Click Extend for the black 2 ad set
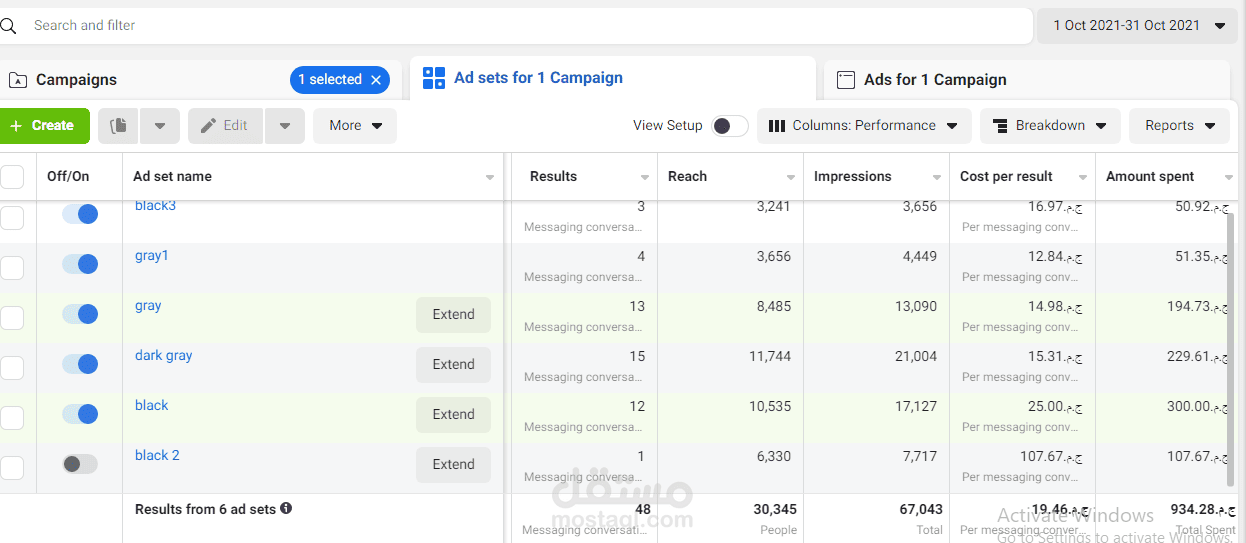This screenshot has width=1246, height=543. [453, 464]
